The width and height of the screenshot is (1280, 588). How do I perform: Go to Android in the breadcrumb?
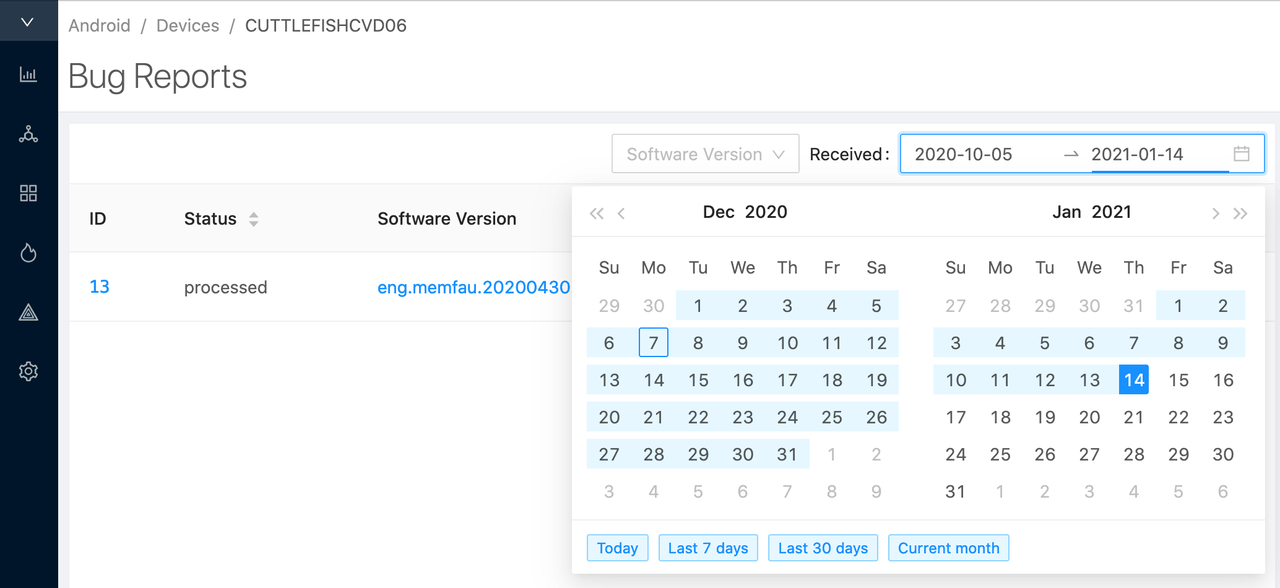99,26
